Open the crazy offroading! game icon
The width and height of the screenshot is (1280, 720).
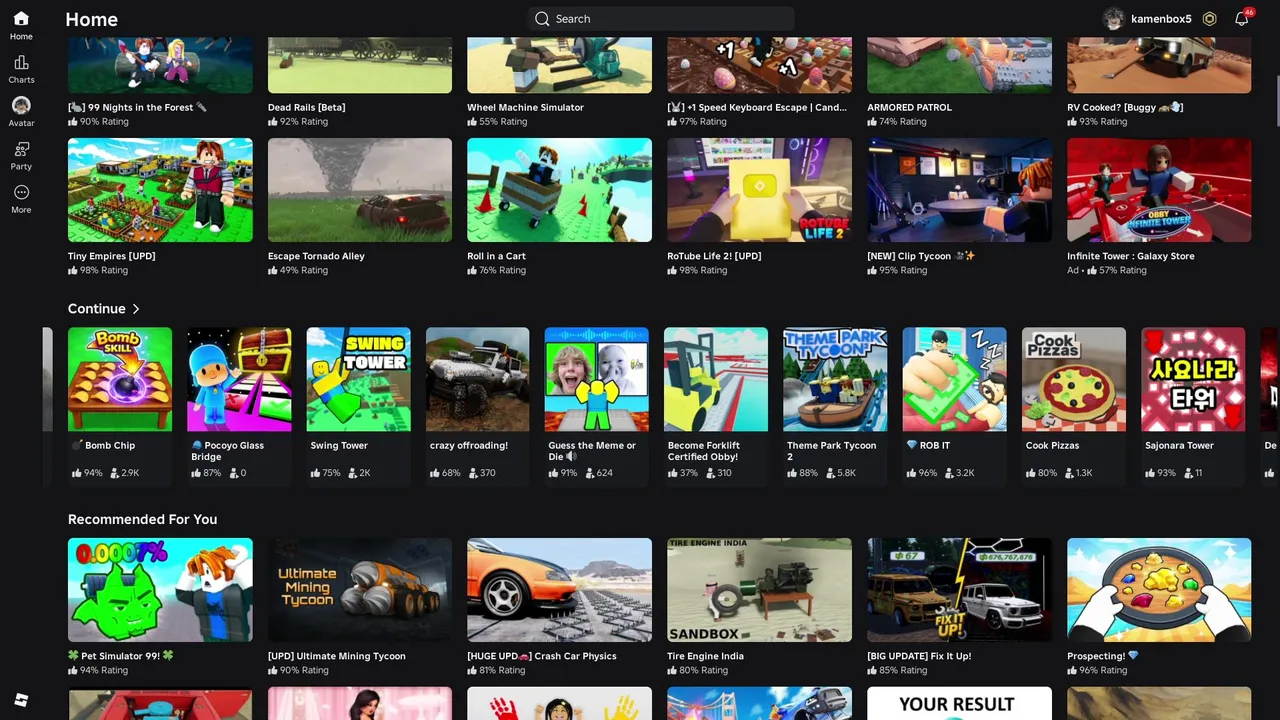(478, 379)
